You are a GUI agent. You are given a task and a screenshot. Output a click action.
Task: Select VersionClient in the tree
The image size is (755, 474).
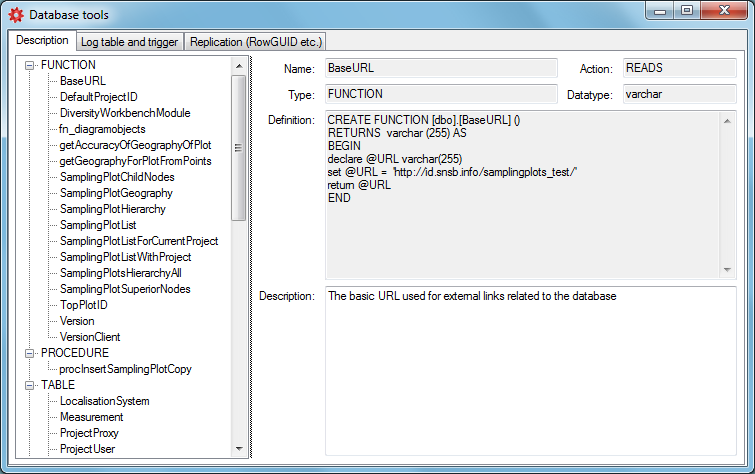[x=89, y=337]
